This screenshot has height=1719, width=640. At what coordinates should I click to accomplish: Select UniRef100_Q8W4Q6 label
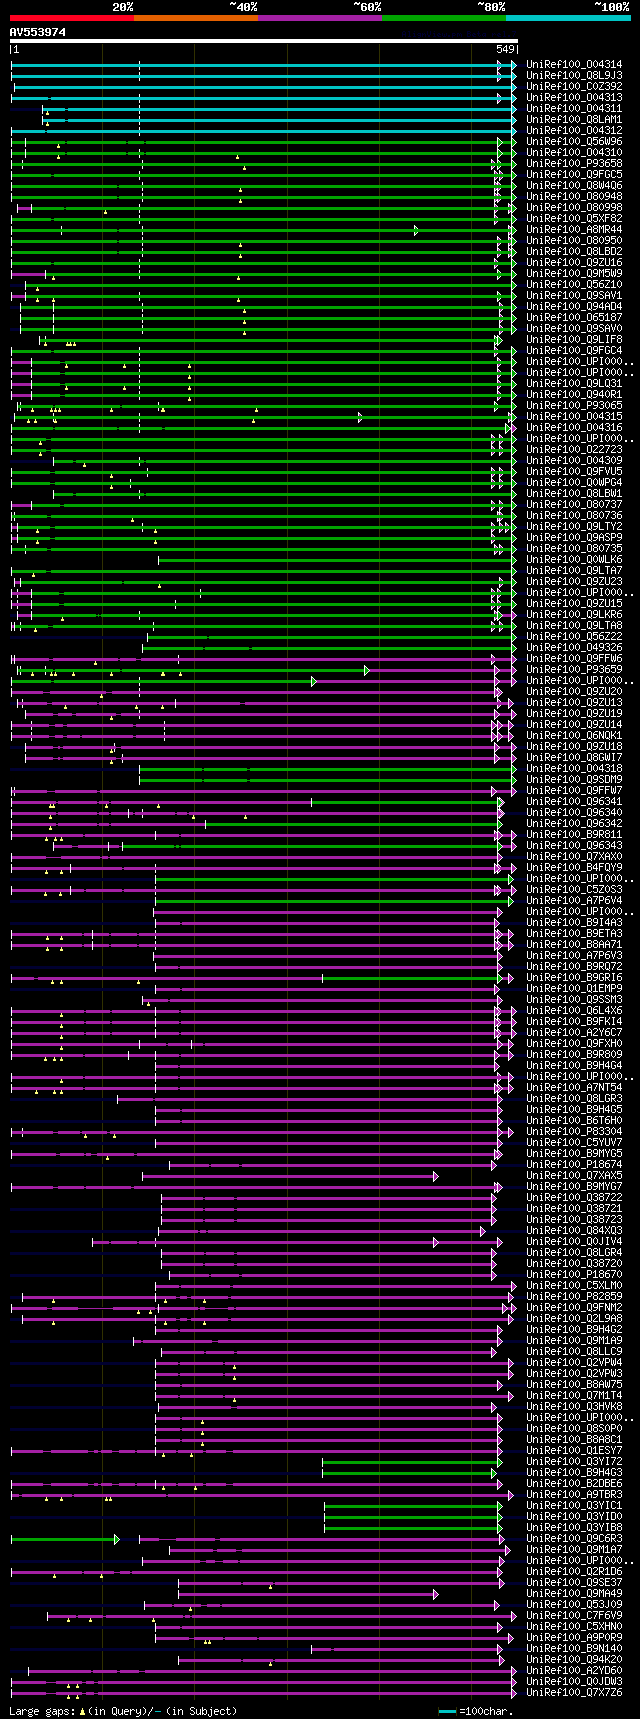(574, 185)
